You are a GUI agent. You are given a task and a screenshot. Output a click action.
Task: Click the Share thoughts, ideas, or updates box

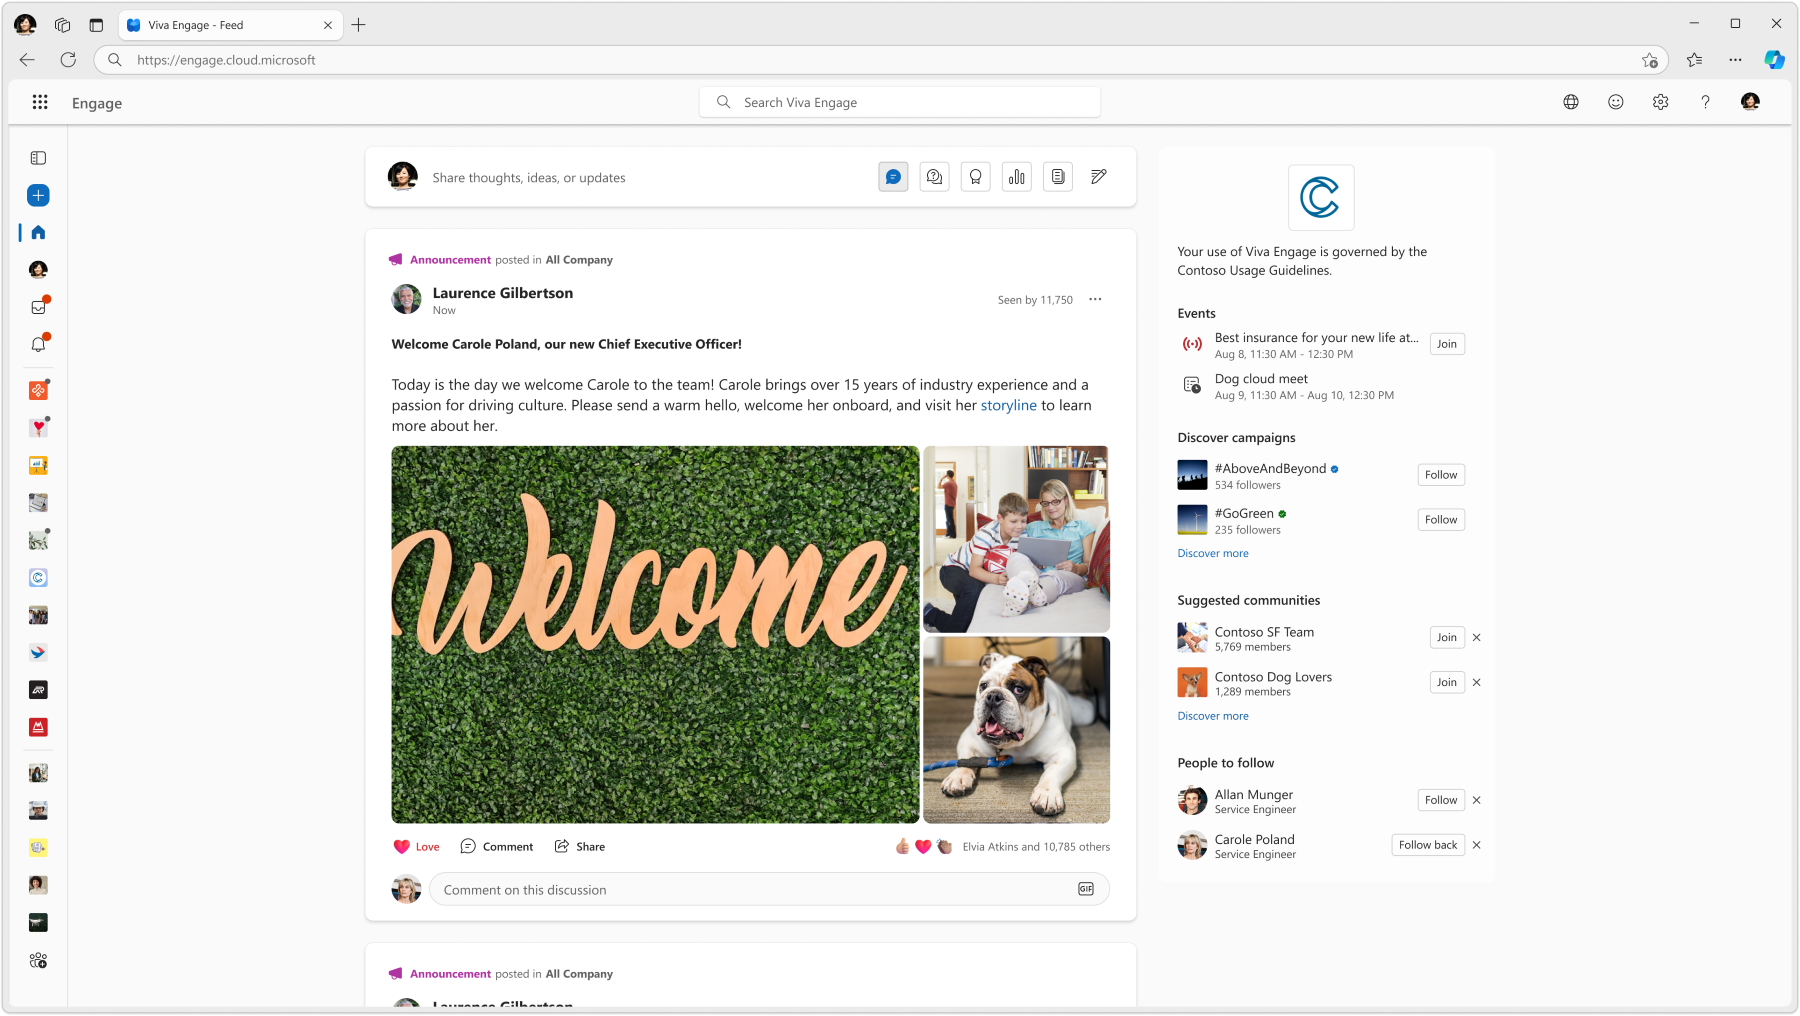(x=529, y=178)
